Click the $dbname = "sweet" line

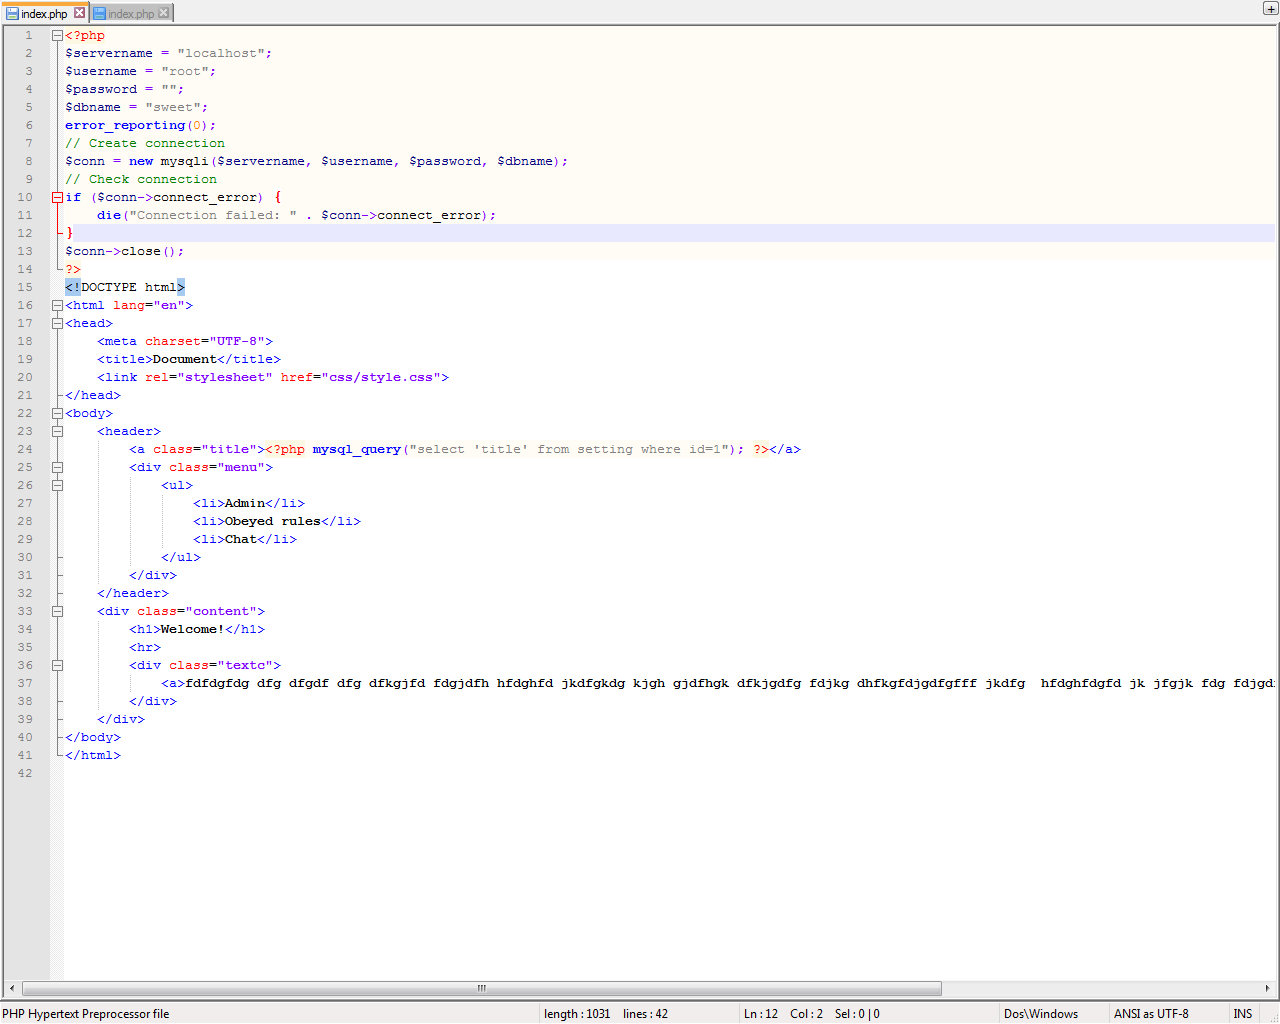(x=136, y=107)
